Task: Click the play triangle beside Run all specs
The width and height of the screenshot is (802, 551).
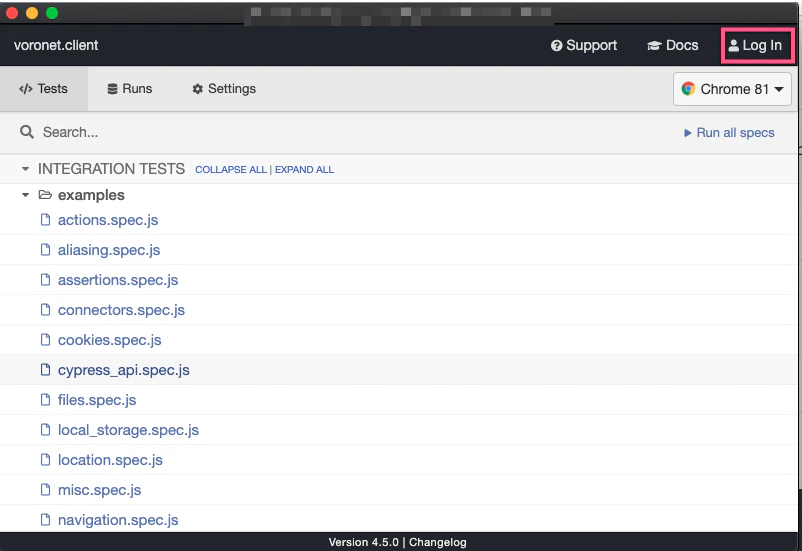Action: click(x=687, y=133)
